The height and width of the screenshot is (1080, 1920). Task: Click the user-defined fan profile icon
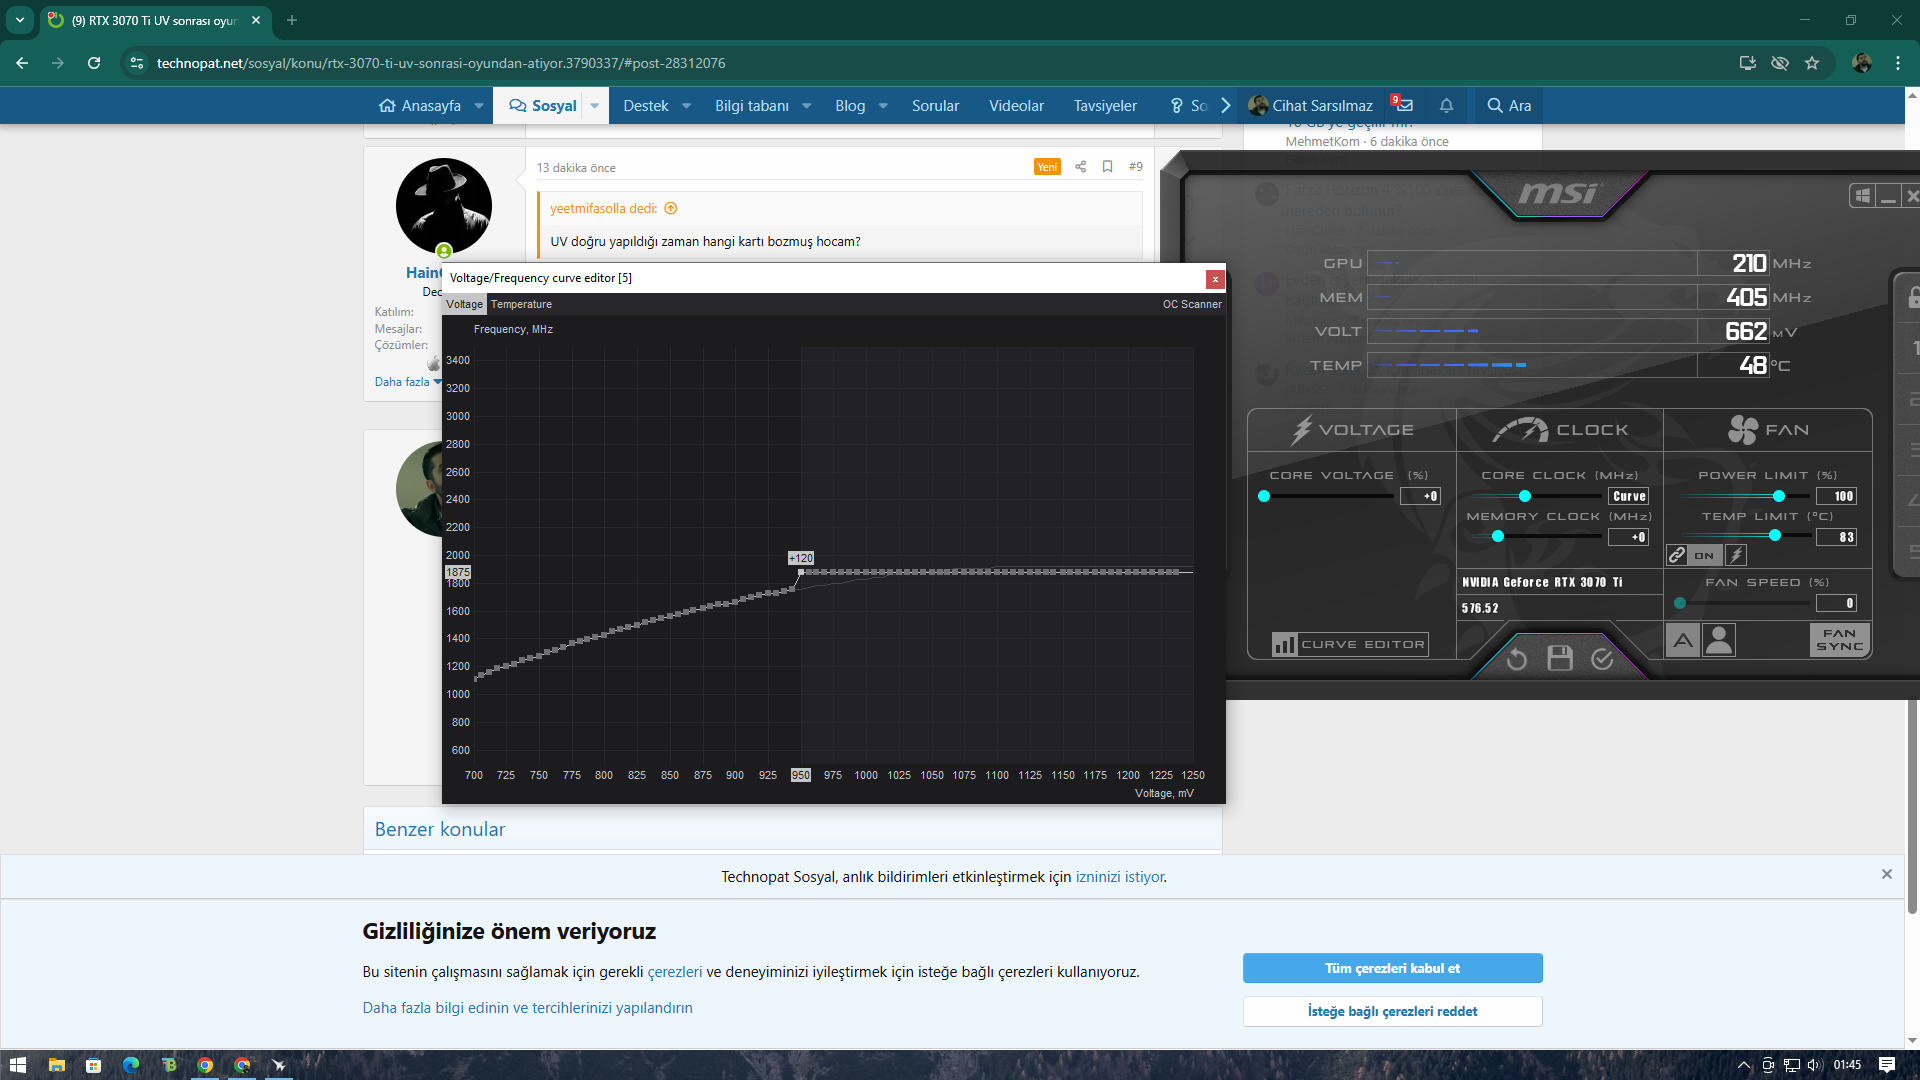1719,640
